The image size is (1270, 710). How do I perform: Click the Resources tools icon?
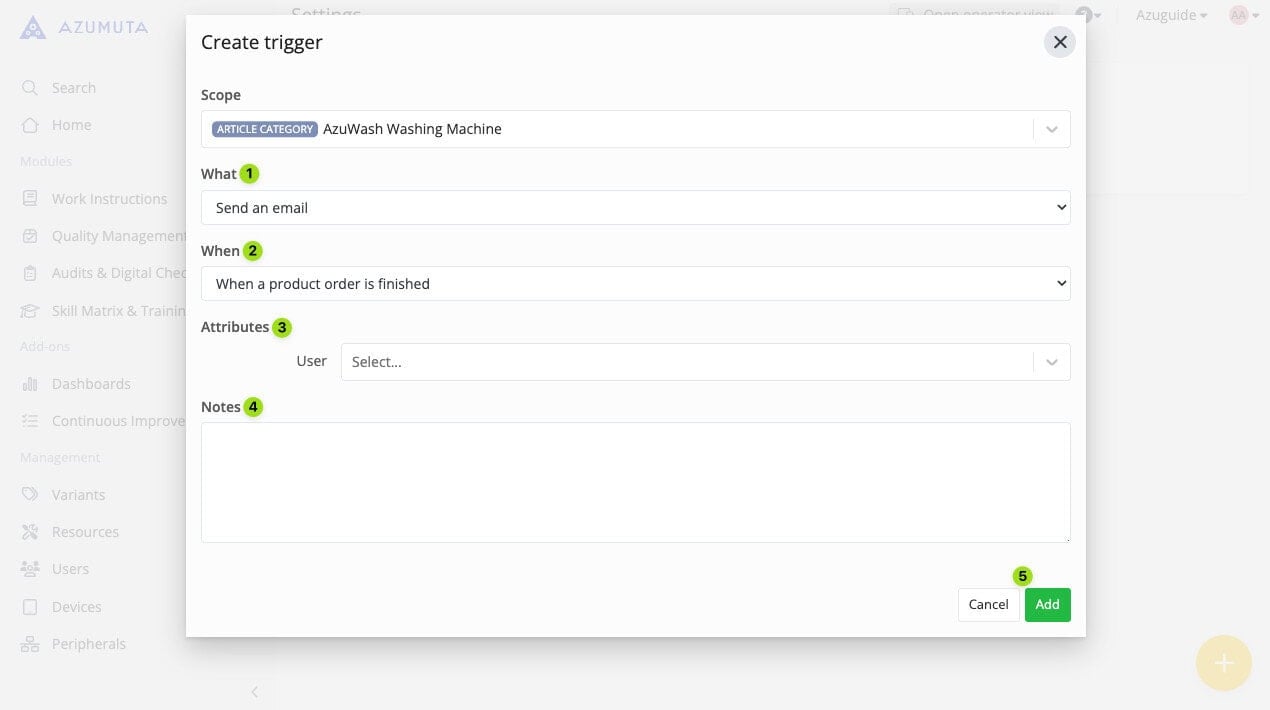point(30,532)
